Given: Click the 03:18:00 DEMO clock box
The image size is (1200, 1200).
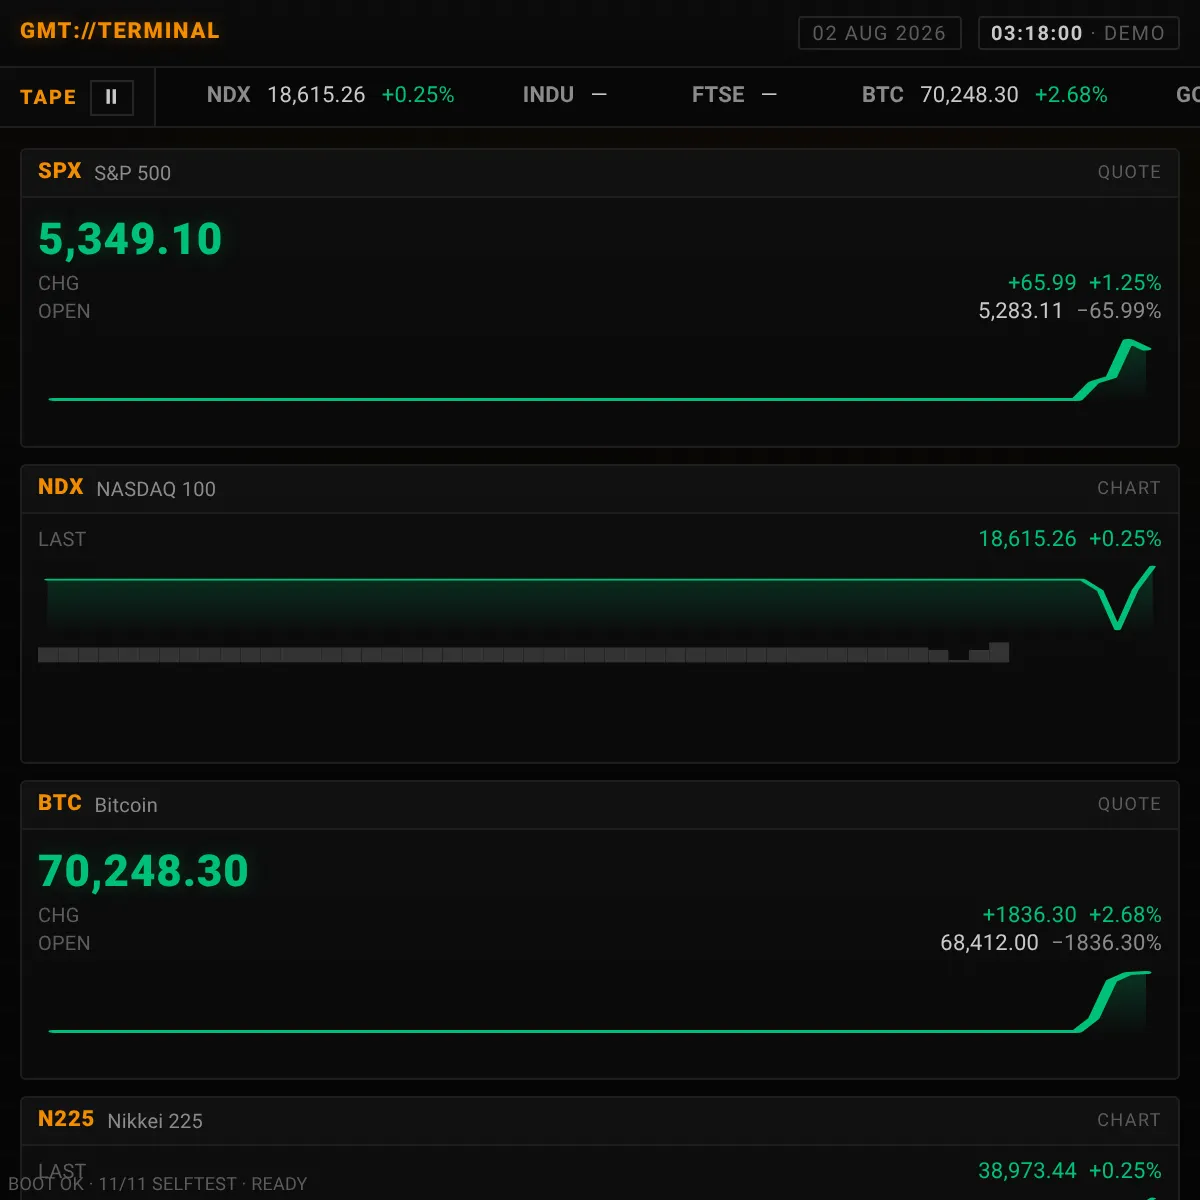Looking at the screenshot, I should [1078, 33].
